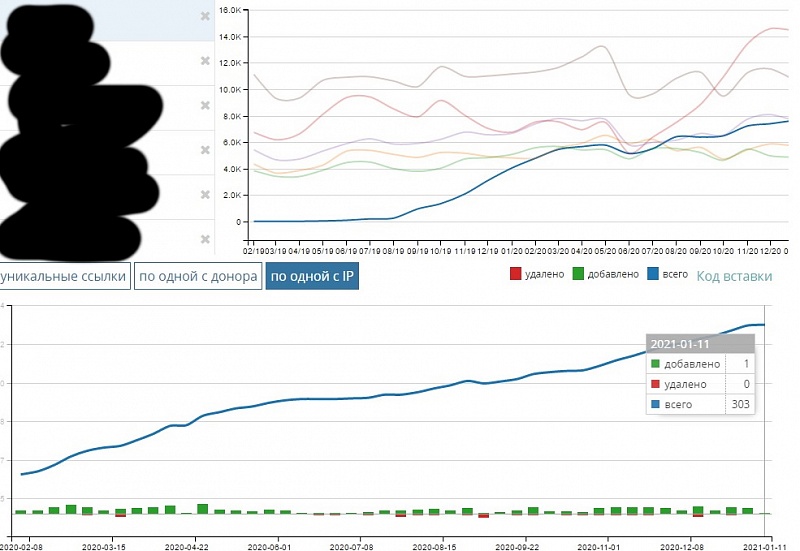Open the 'Код вставки' link

[733, 276]
